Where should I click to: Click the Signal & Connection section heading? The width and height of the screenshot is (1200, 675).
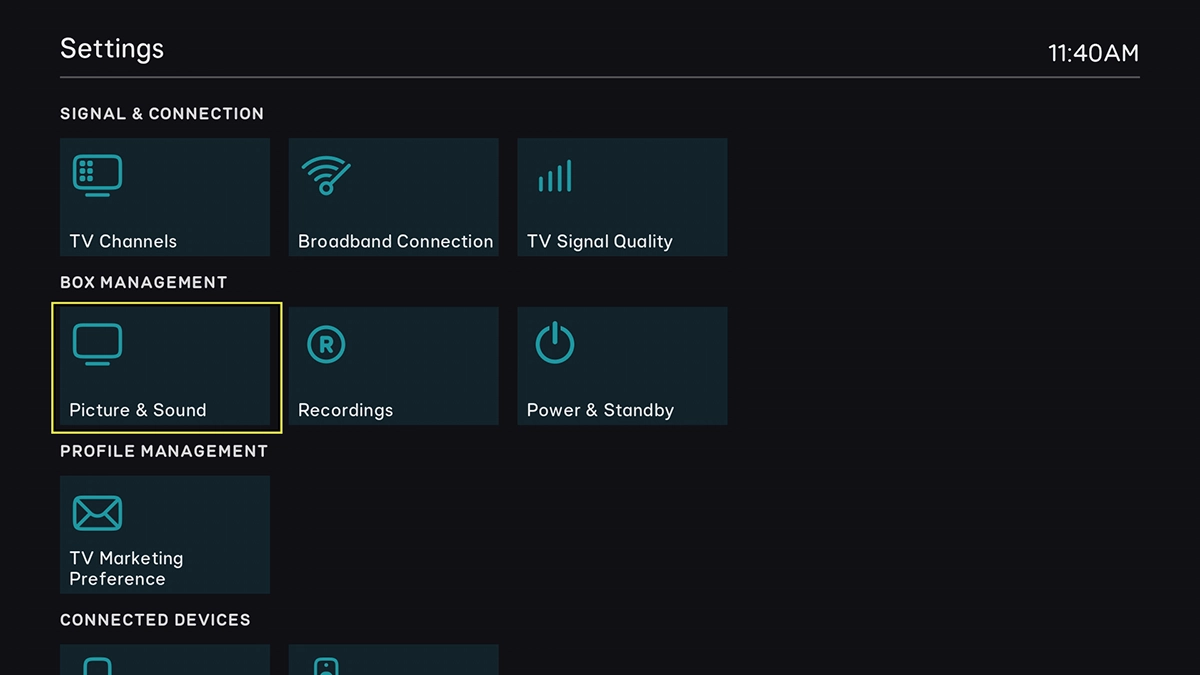(162, 114)
